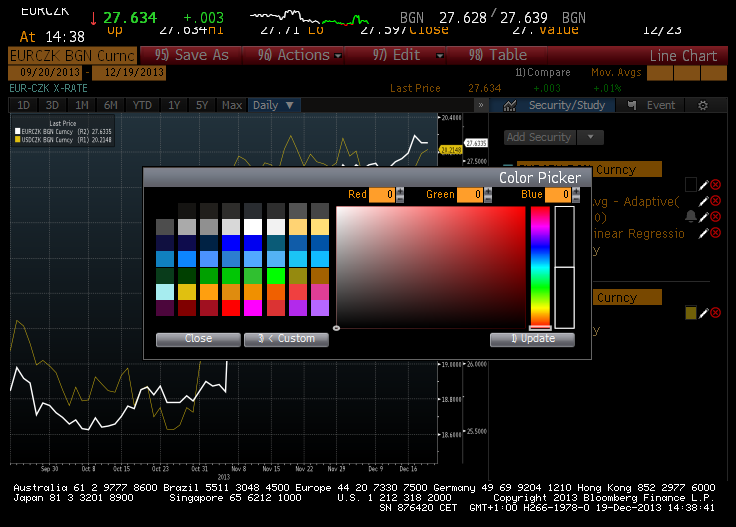Click the Add Security input field
This screenshot has width=736, height=527.
point(539,137)
